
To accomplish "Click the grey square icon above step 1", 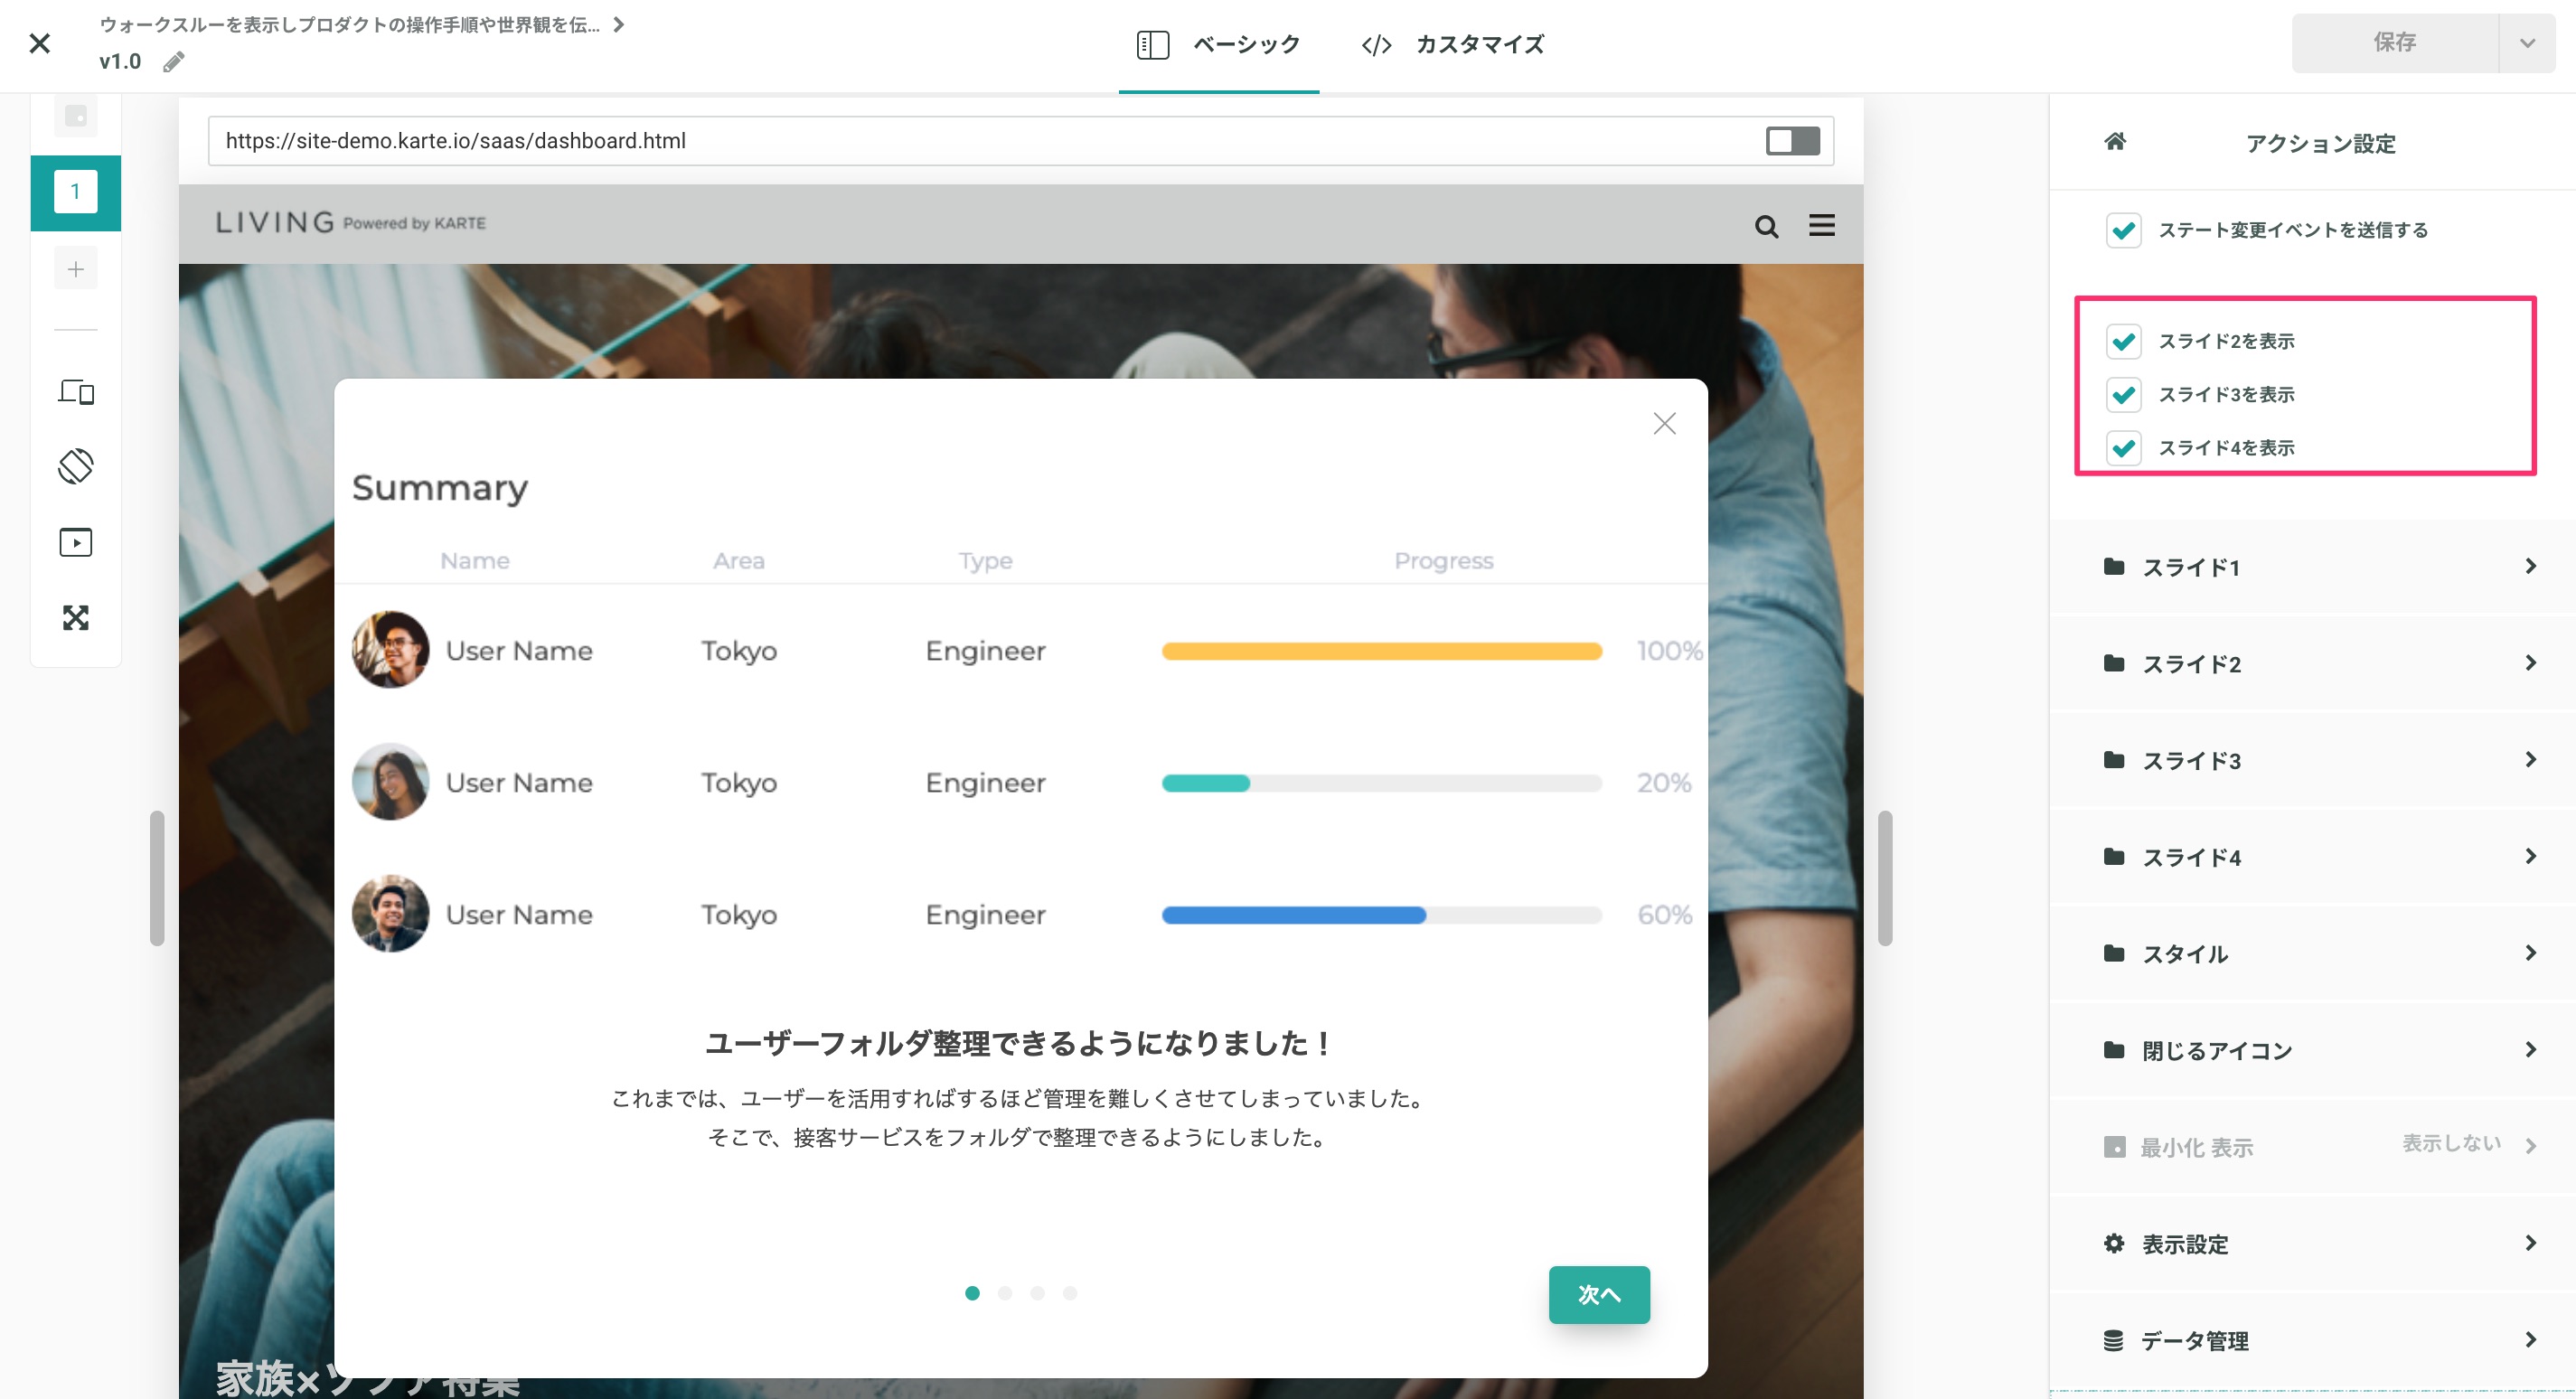I will 76,116.
